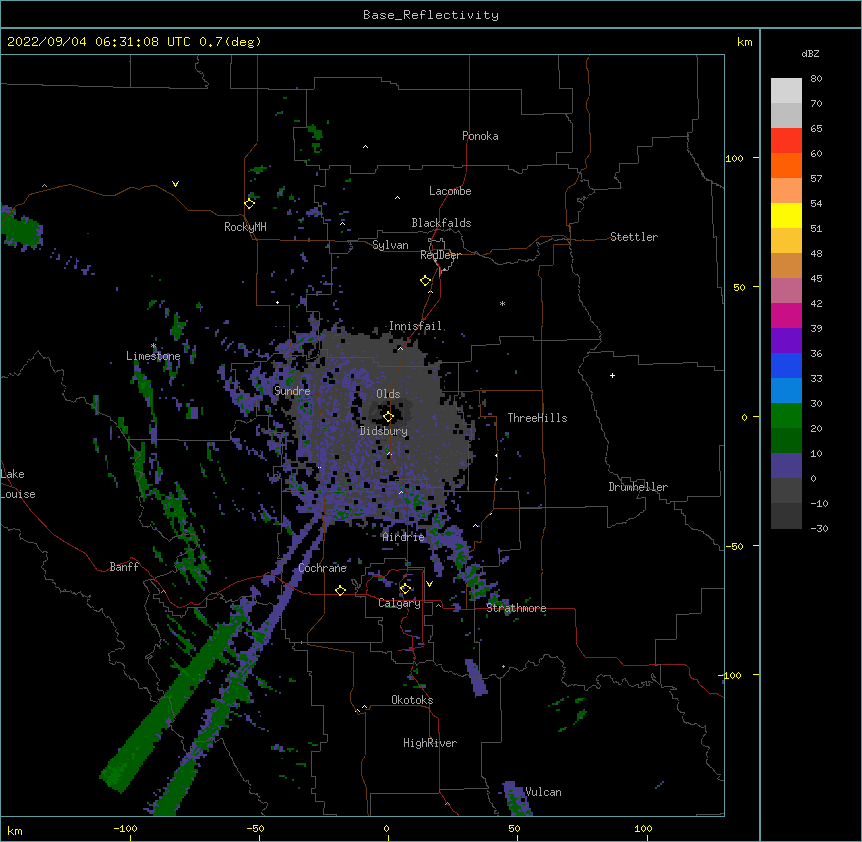The image size is (862, 842).
Task: Click the Calgary label
Action: (399, 603)
